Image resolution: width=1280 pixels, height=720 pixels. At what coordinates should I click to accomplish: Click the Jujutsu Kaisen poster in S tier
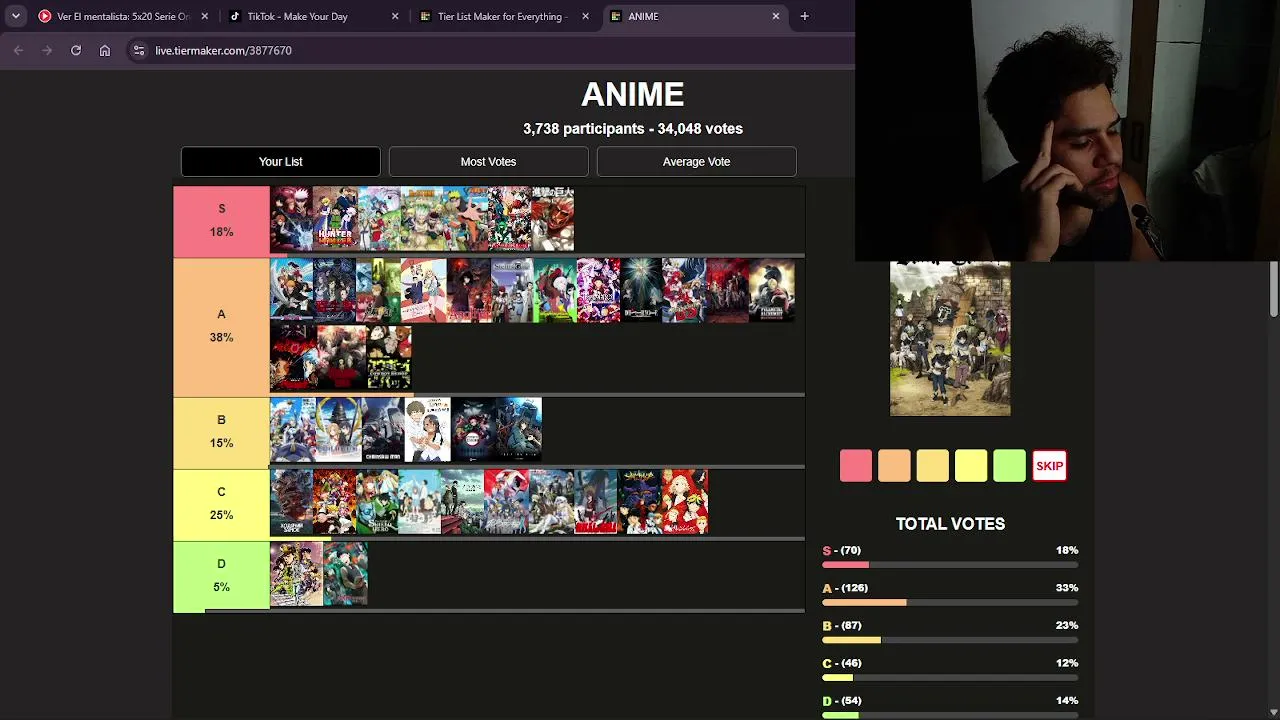291,219
